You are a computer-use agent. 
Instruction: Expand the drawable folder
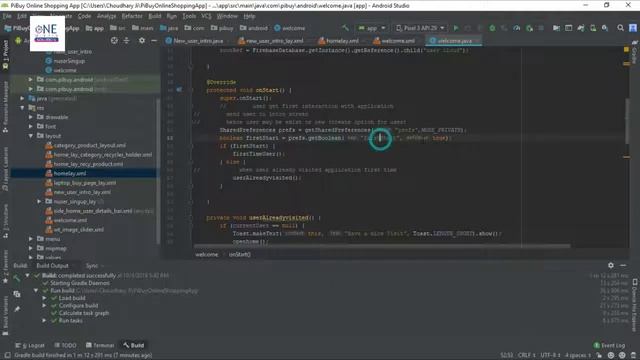click(x=31, y=117)
